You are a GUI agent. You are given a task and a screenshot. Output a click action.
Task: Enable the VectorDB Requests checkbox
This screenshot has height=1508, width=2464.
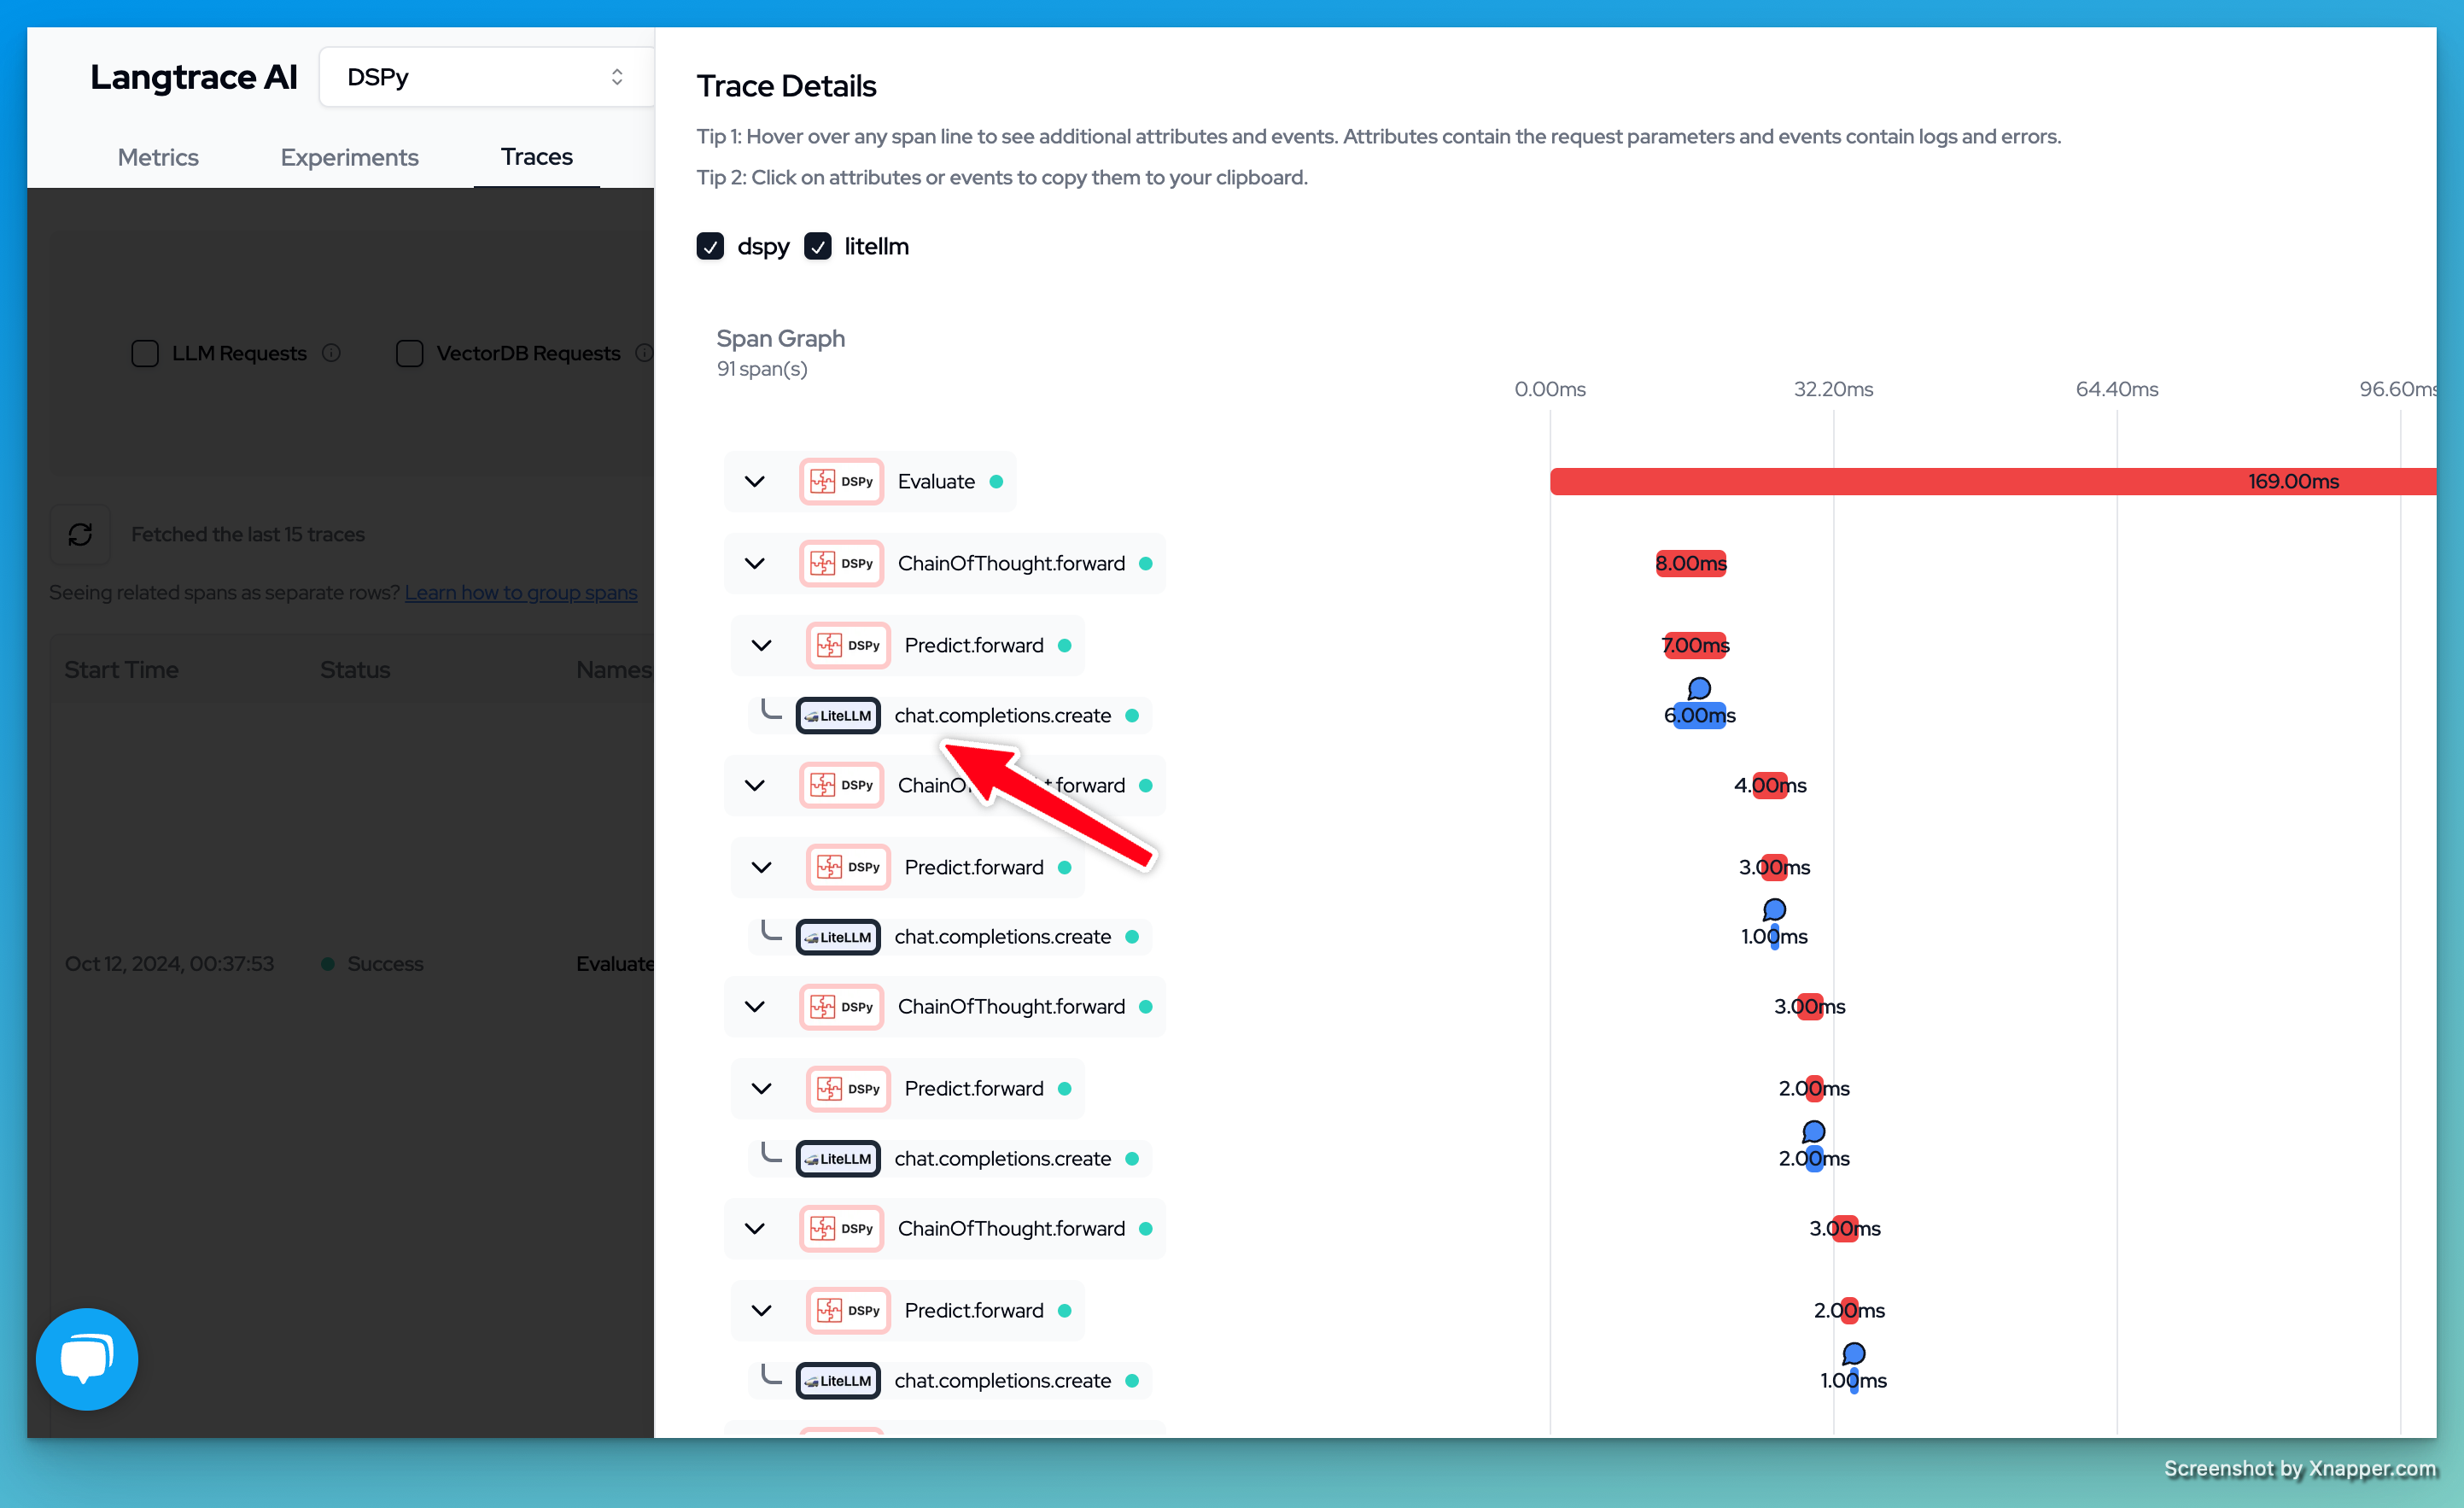coord(409,353)
